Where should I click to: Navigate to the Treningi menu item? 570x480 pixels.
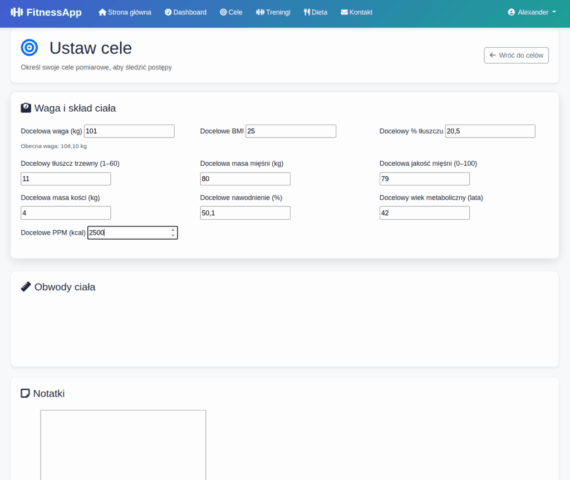click(273, 12)
